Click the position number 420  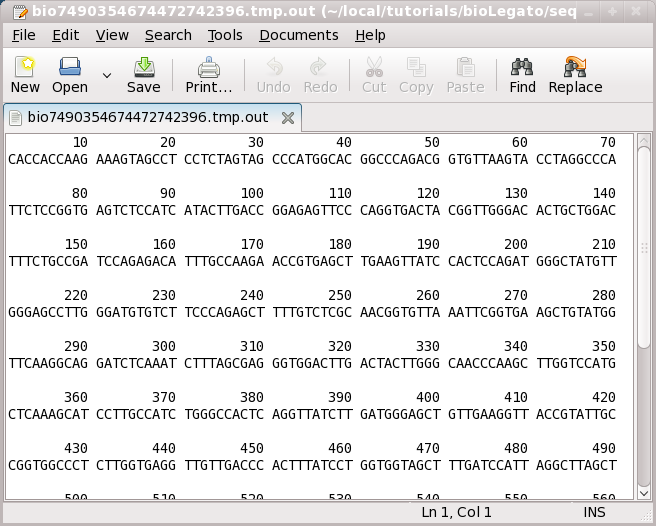coord(604,397)
